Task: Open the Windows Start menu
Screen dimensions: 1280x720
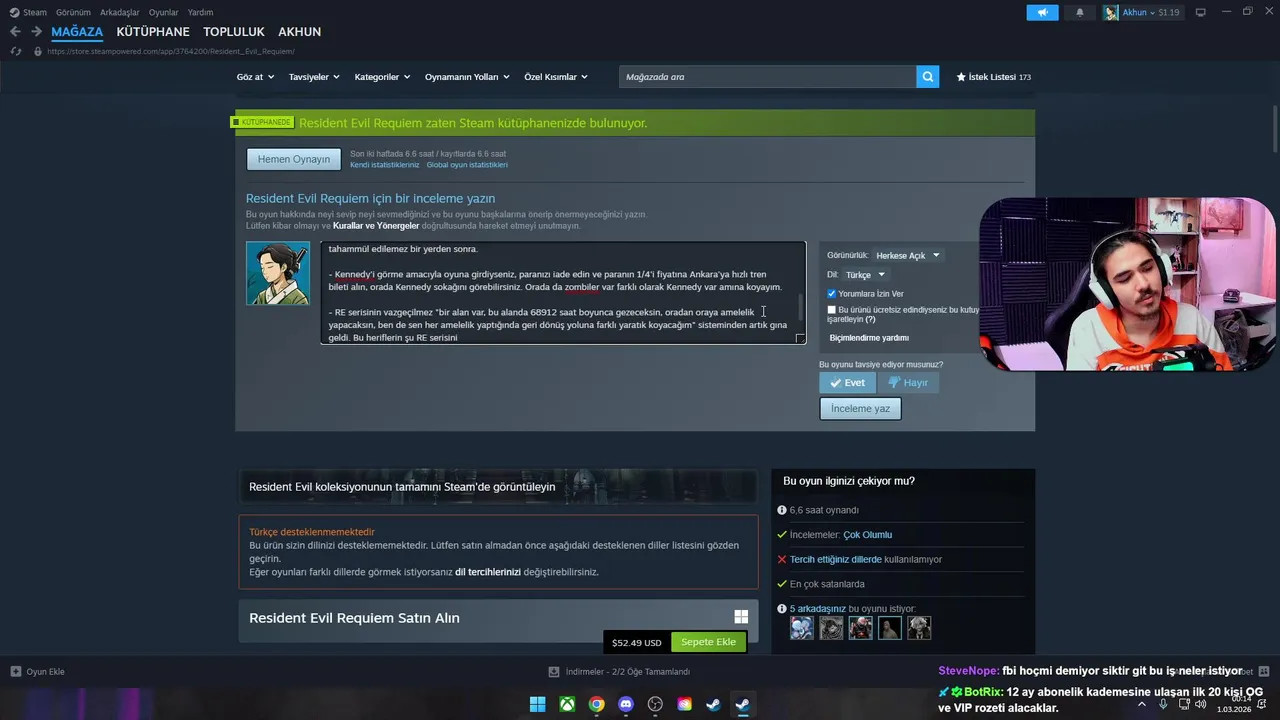Action: click(x=538, y=704)
